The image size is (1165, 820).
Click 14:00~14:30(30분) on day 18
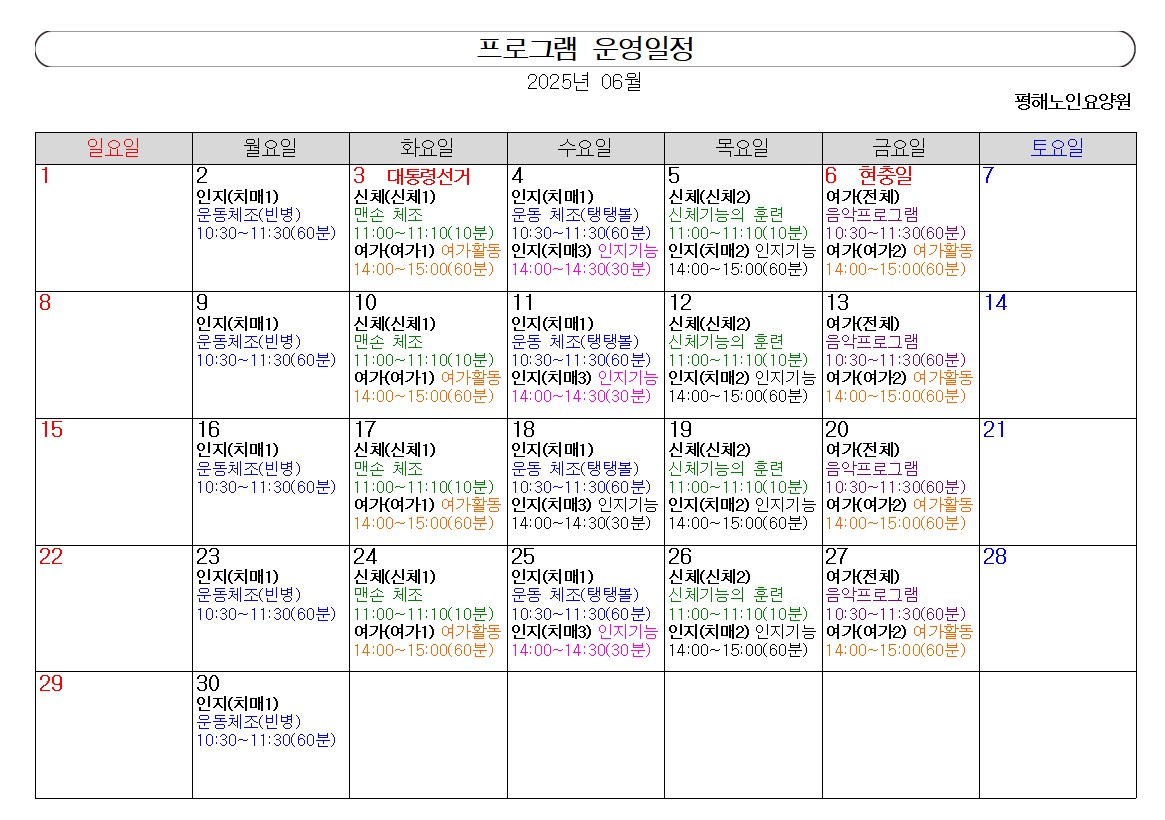coord(581,524)
